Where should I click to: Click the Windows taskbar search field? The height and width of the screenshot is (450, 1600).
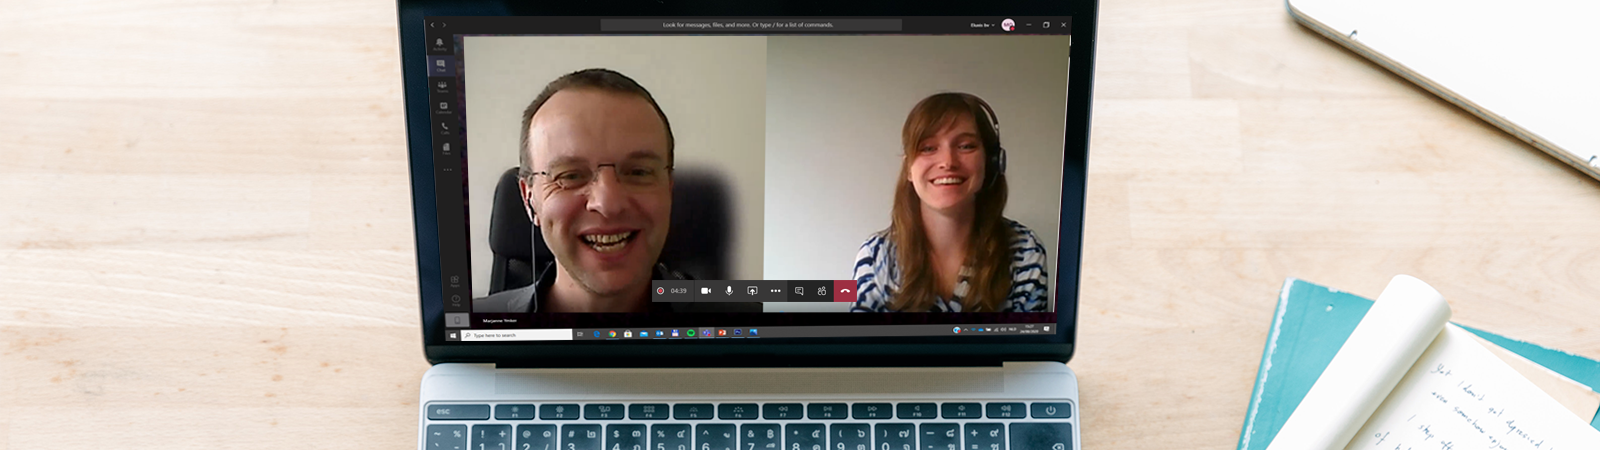[x=516, y=335]
